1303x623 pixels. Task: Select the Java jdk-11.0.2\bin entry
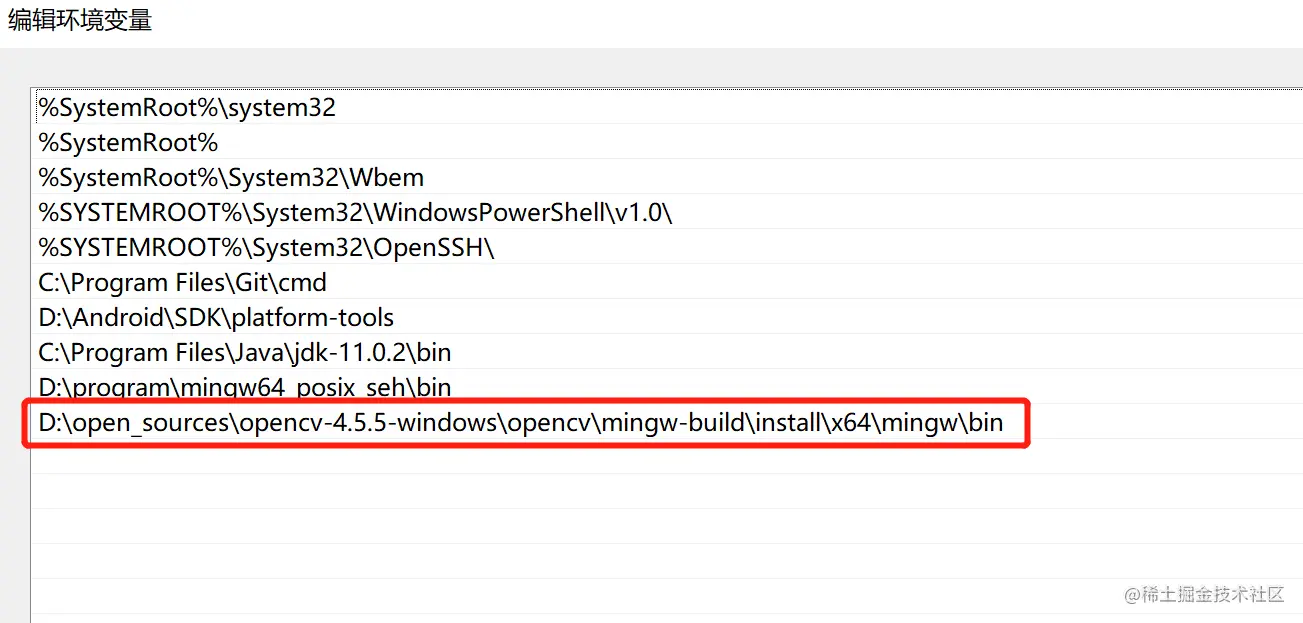point(245,353)
